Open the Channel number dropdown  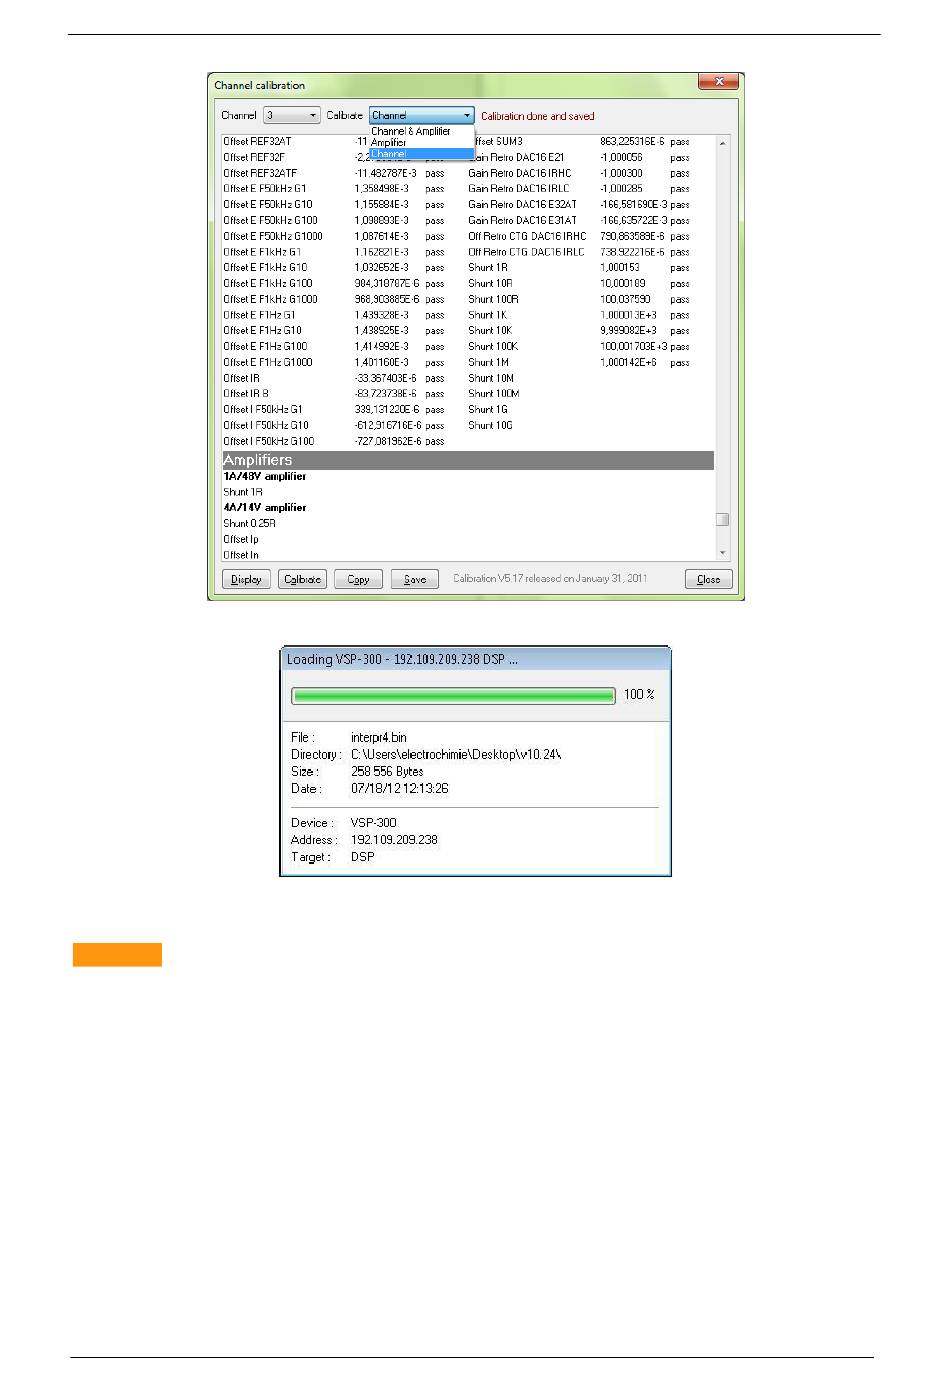tap(291, 116)
